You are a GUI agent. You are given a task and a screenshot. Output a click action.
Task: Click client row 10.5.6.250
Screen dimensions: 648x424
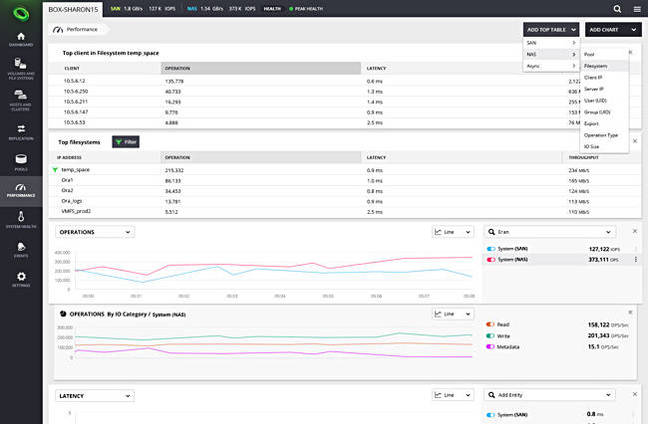click(314, 91)
